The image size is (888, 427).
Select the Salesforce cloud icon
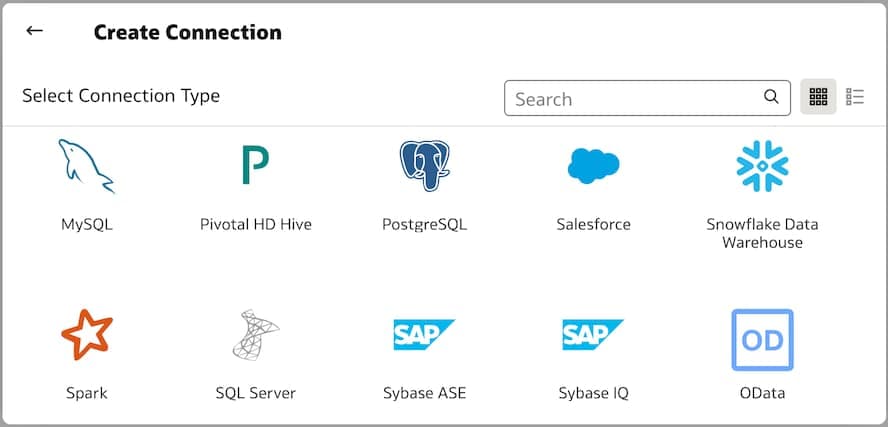[593, 166]
